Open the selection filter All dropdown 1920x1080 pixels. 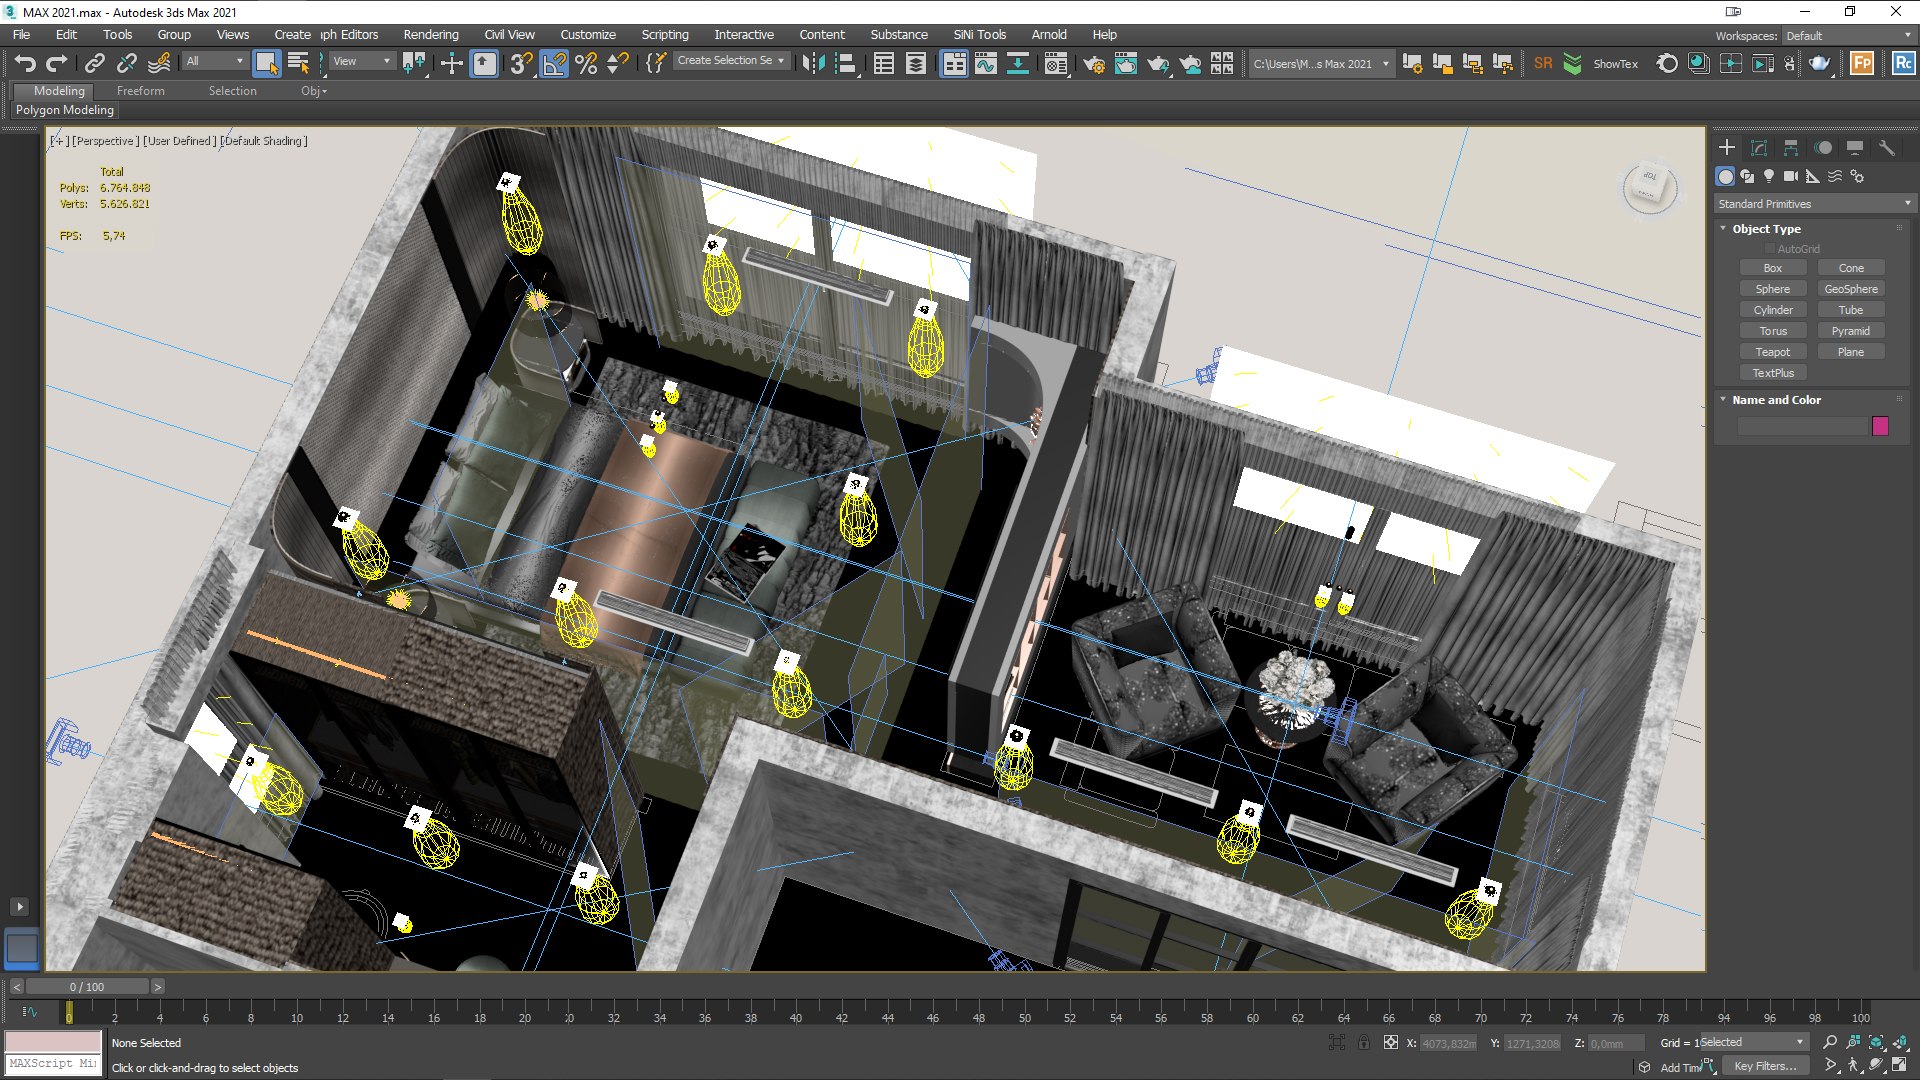click(214, 62)
